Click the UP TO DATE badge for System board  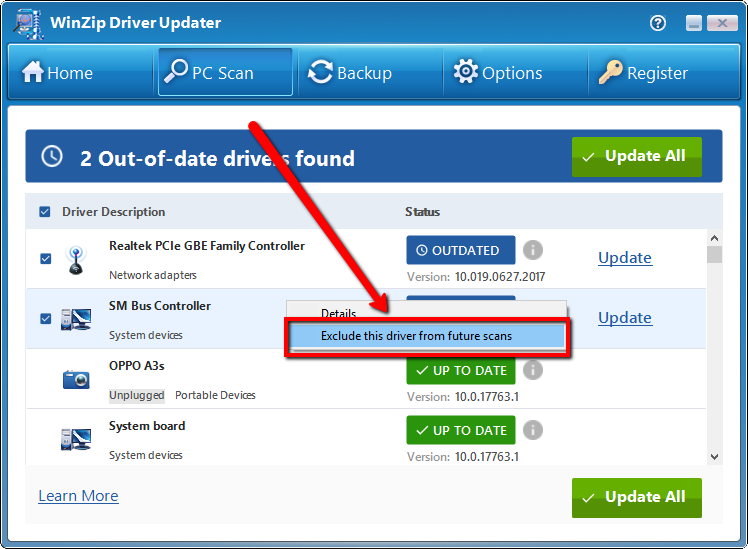(461, 430)
